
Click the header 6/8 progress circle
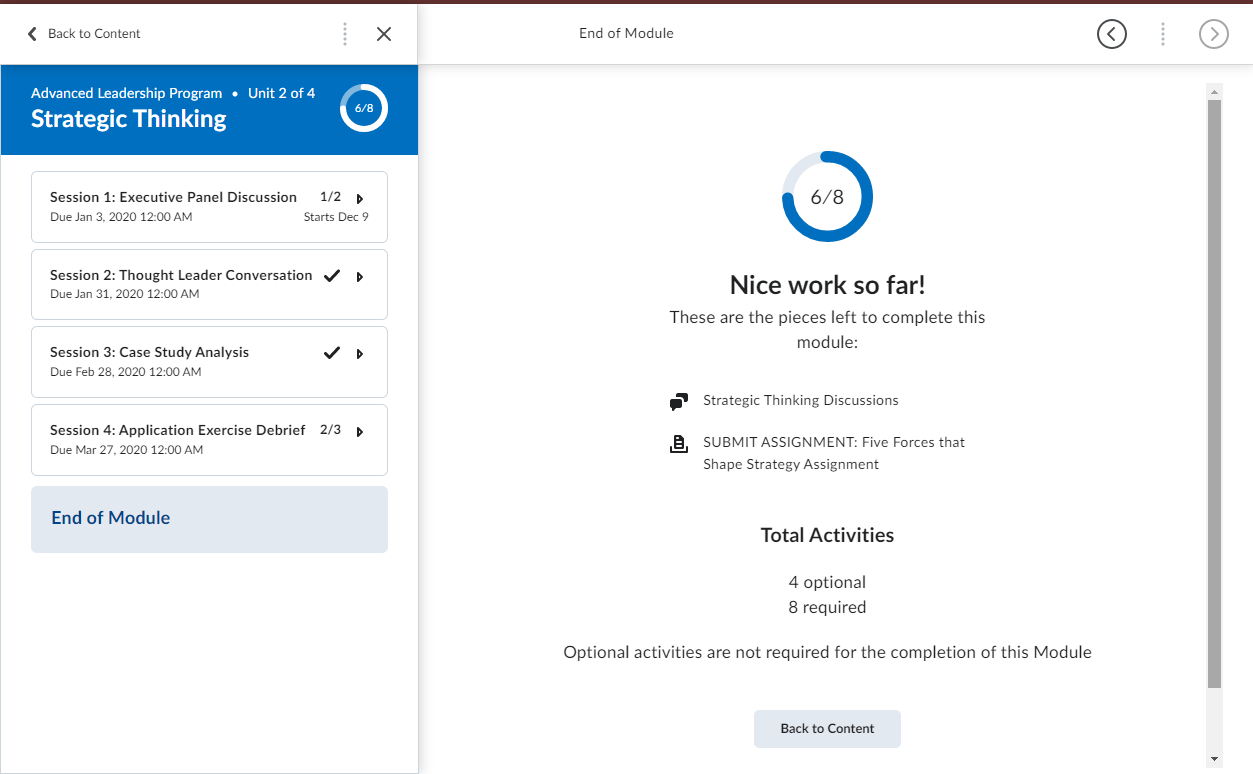tap(364, 108)
